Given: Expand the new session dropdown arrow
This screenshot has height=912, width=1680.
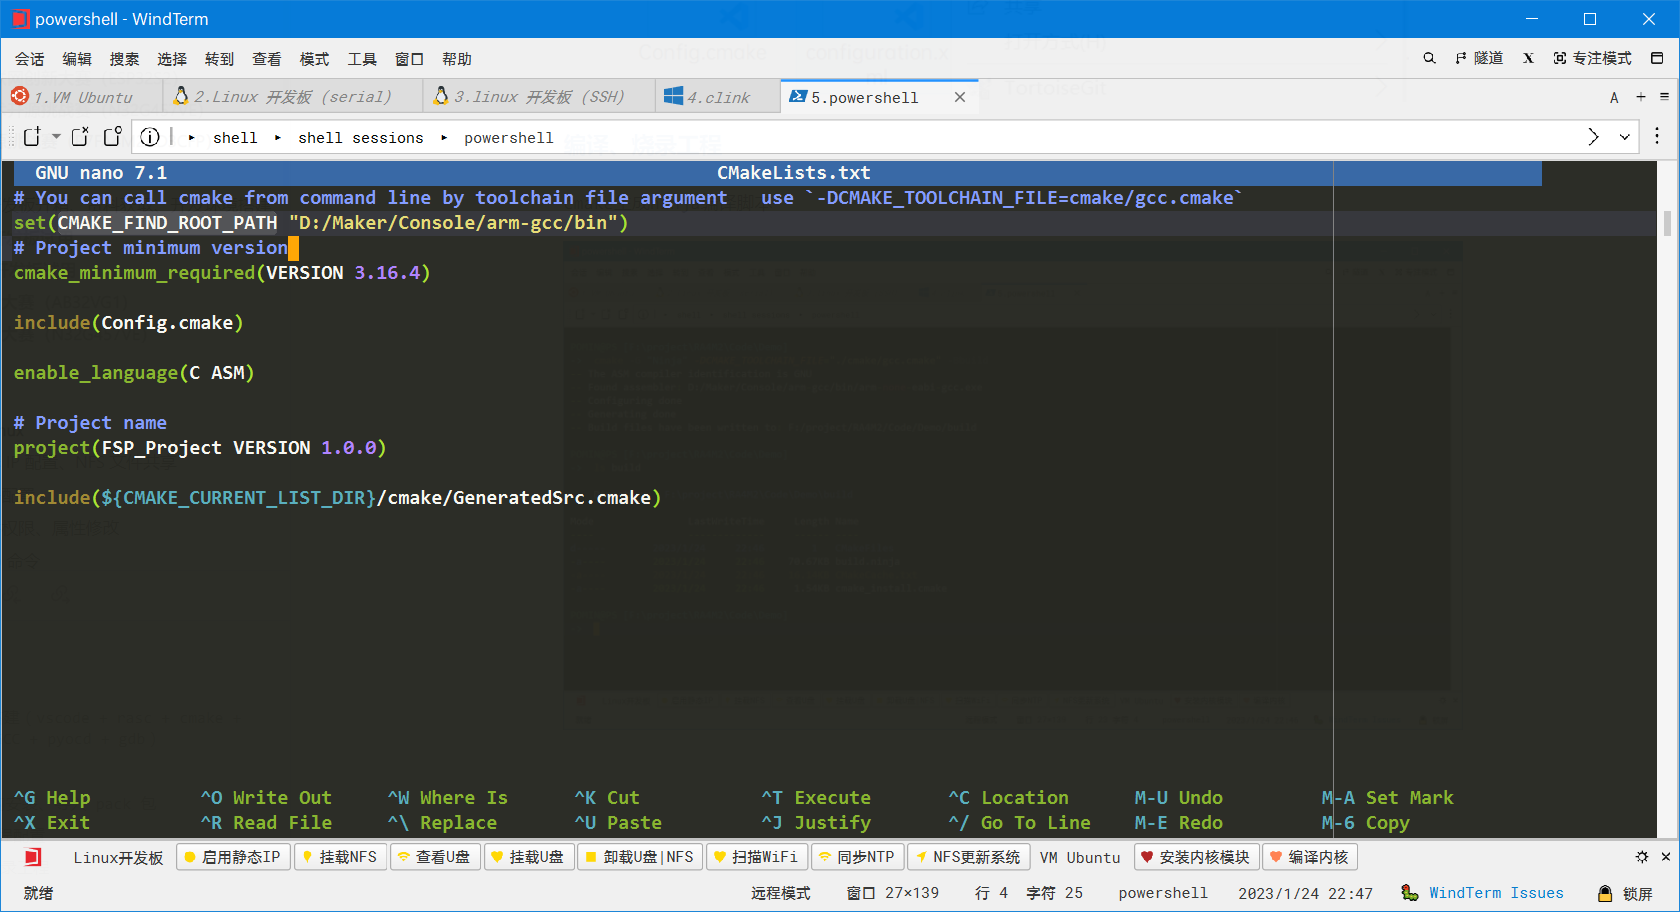Looking at the screenshot, I should click(x=56, y=137).
